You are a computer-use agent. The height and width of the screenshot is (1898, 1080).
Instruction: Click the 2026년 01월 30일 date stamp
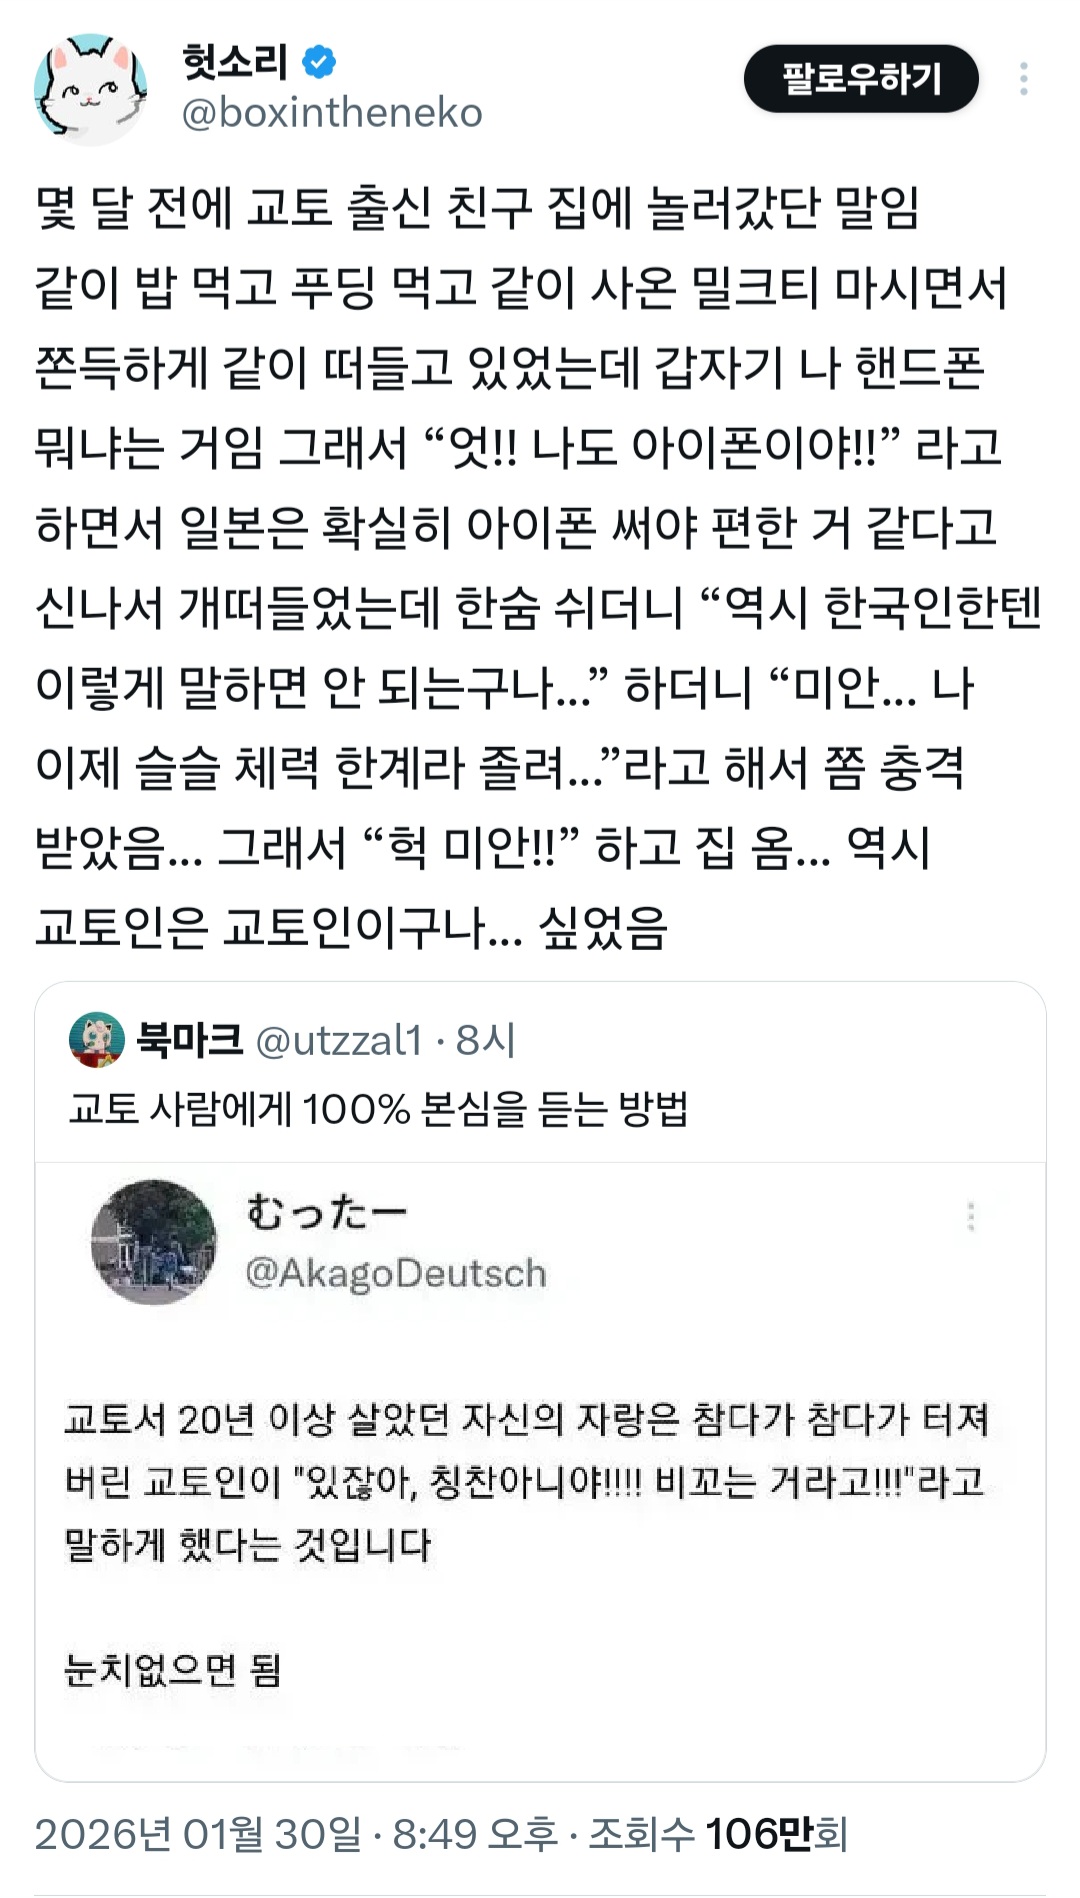click(x=198, y=1834)
